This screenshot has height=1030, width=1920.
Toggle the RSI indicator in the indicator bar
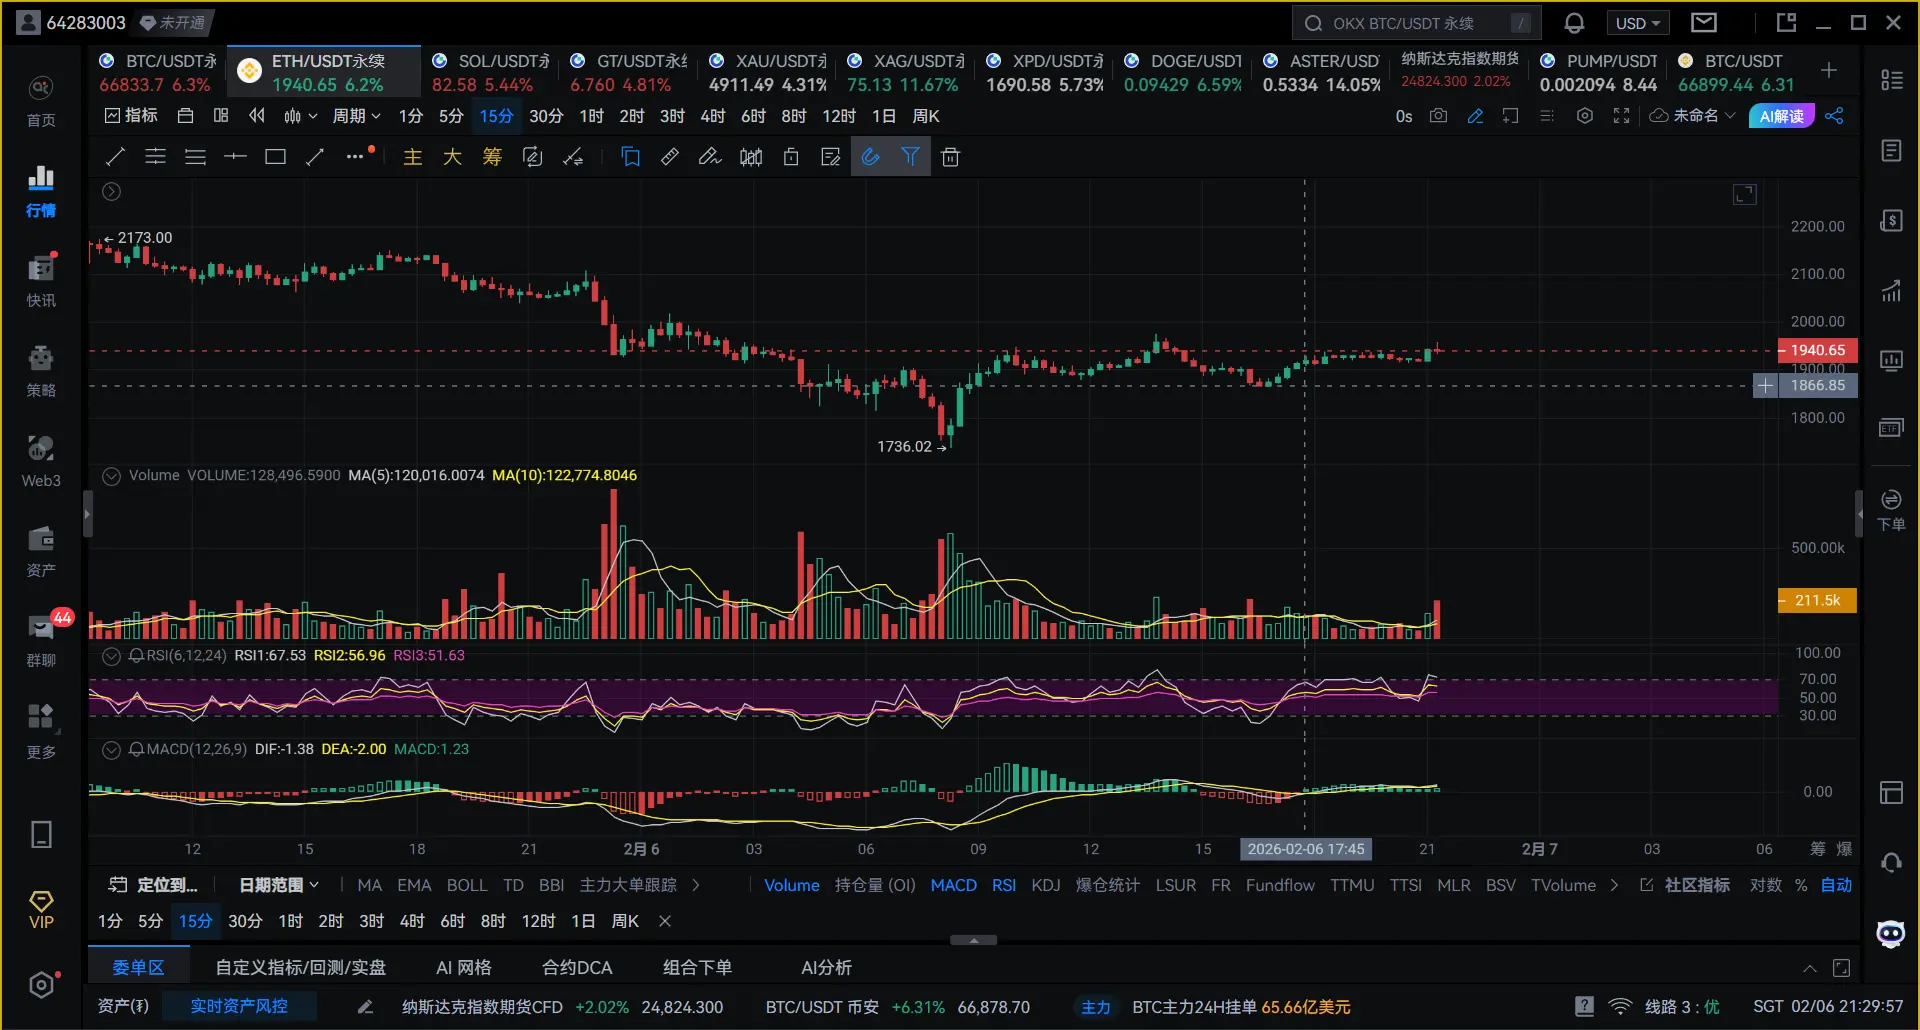click(1004, 885)
